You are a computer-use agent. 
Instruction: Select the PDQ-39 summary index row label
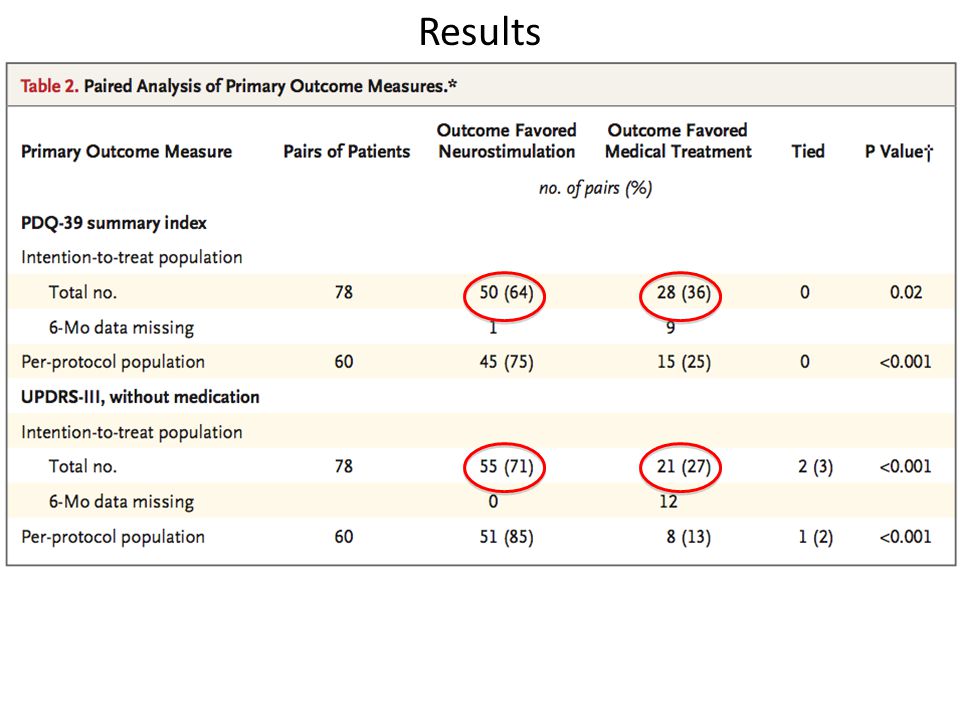(114, 223)
